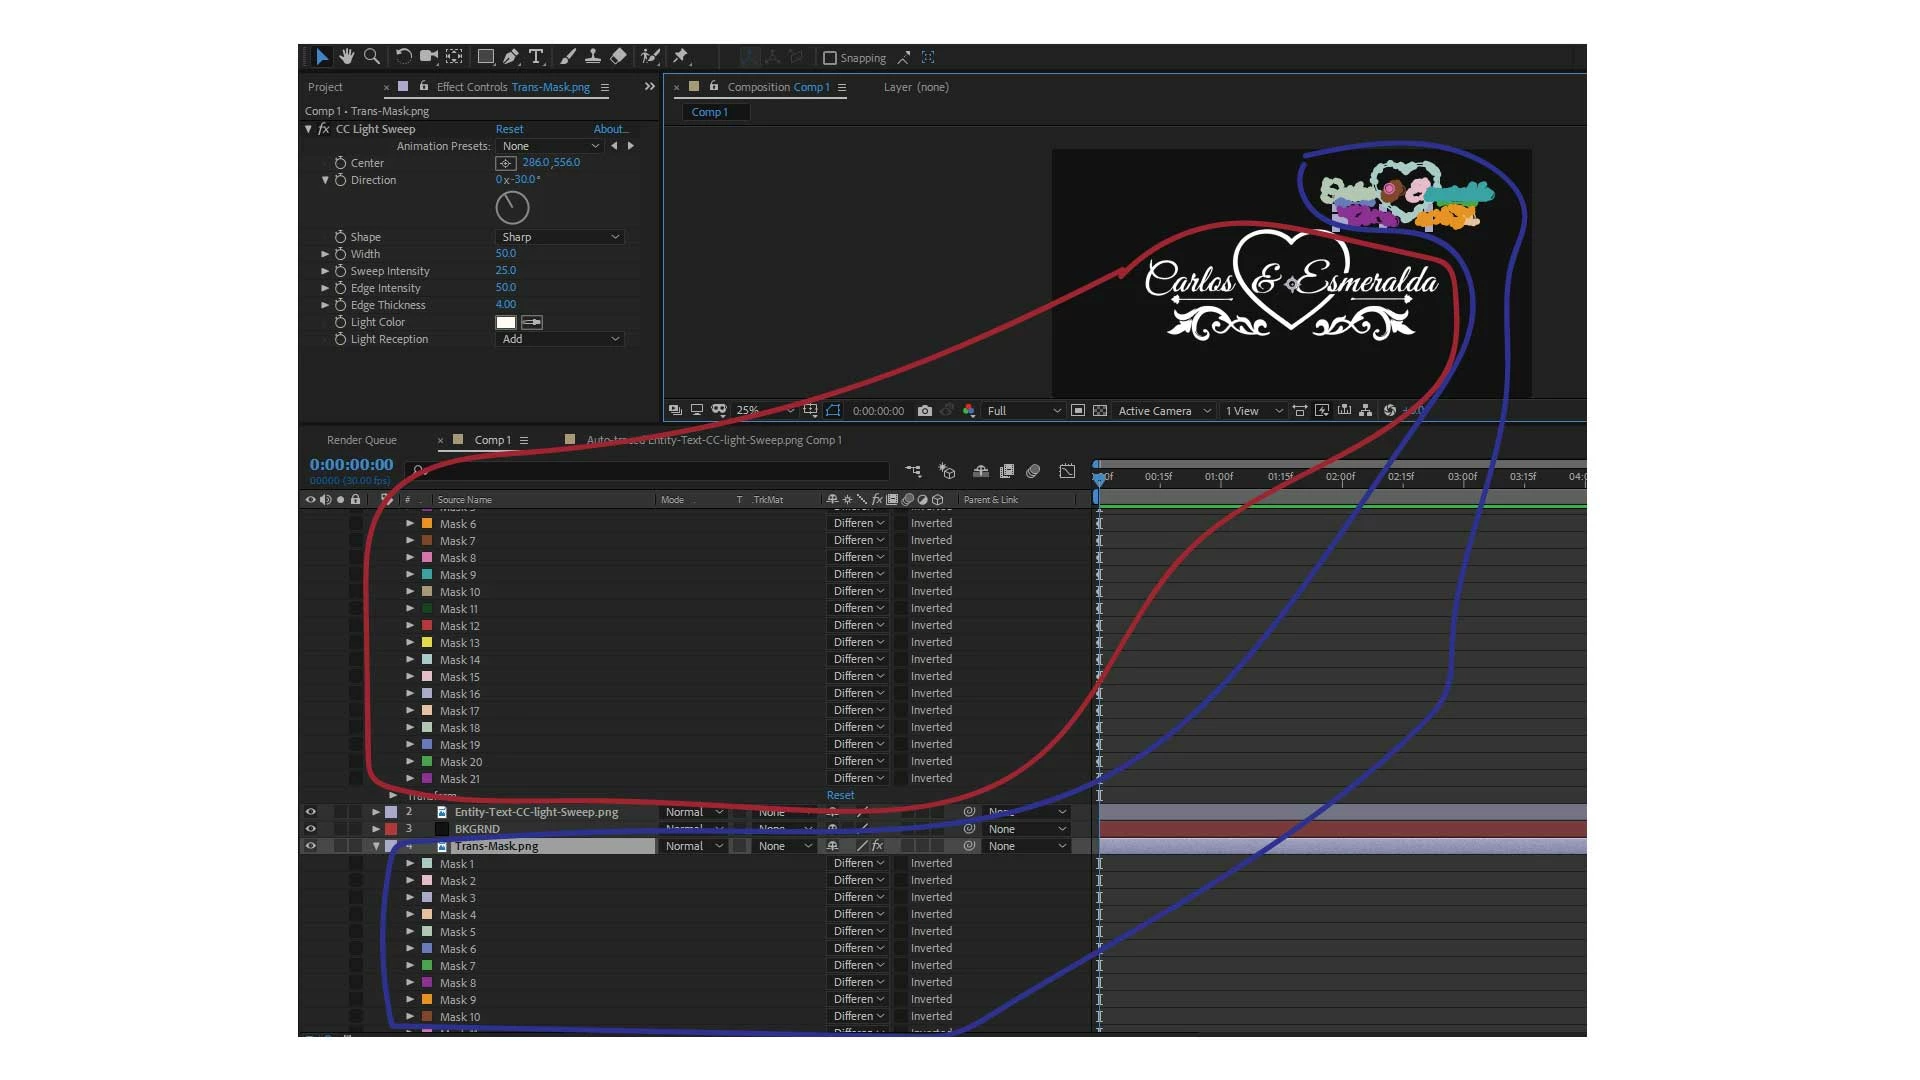
Task: Select the Eraser tool
Action: (618, 57)
